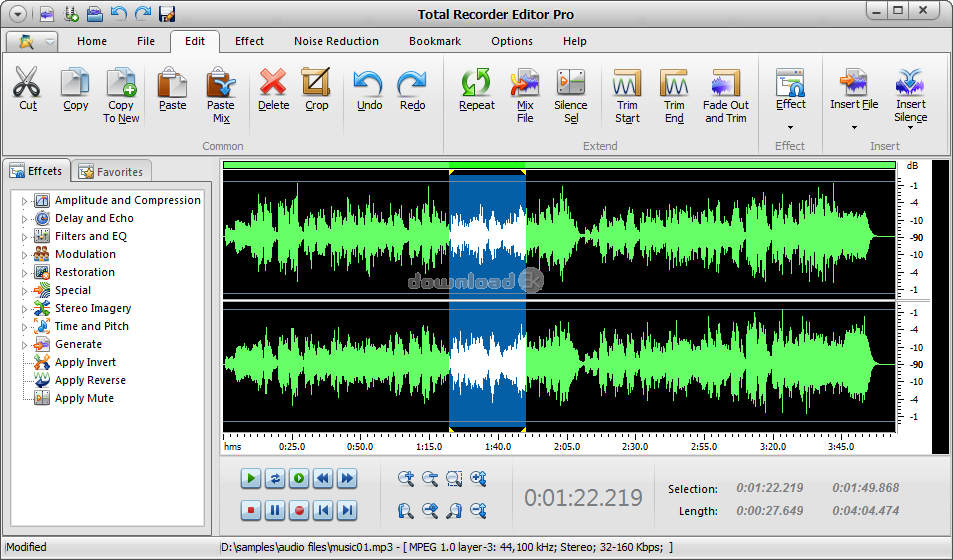Image resolution: width=953 pixels, height=560 pixels.
Task: Select Apply Invert in the effects tree
Action: point(85,362)
